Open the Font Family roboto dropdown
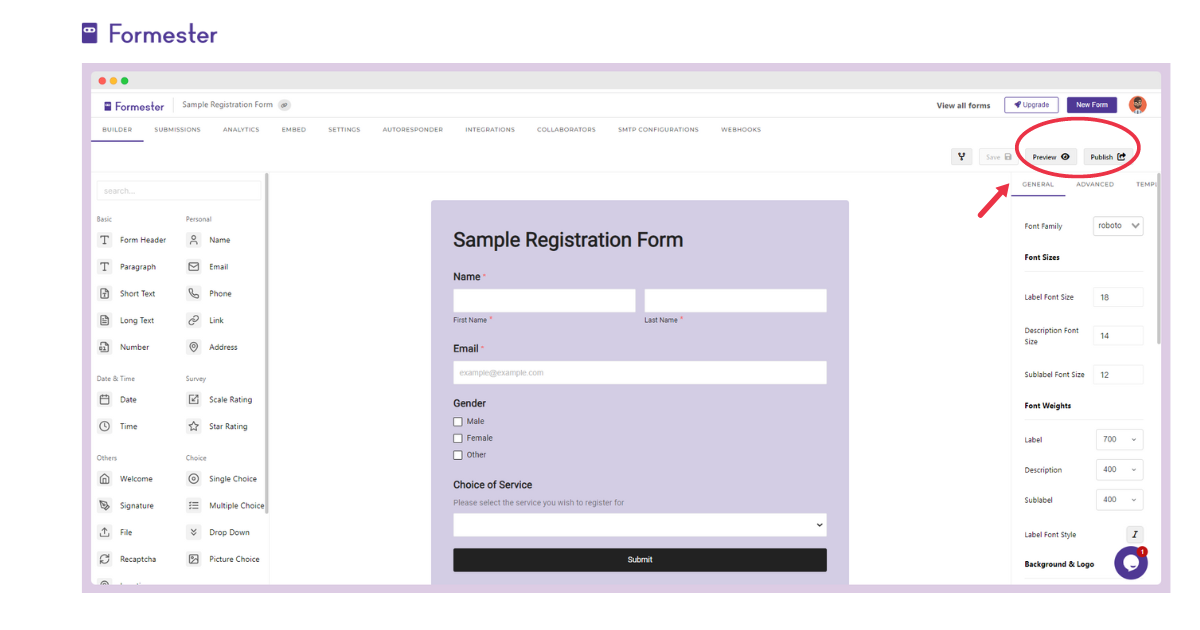Image resolution: width=1200 pixels, height=630 pixels. pos(1117,225)
